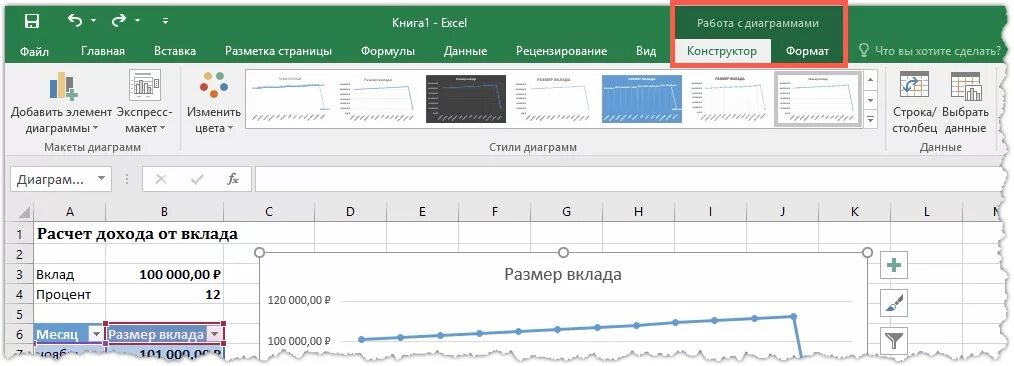
Task: Select cell containing 100 000,00 ₽
Action: tap(164, 274)
